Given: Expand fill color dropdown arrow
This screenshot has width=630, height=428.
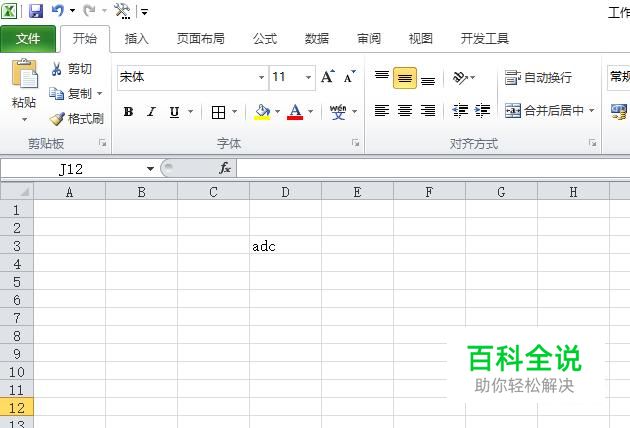Looking at the screenshot, I should click(x=277, y=111).
